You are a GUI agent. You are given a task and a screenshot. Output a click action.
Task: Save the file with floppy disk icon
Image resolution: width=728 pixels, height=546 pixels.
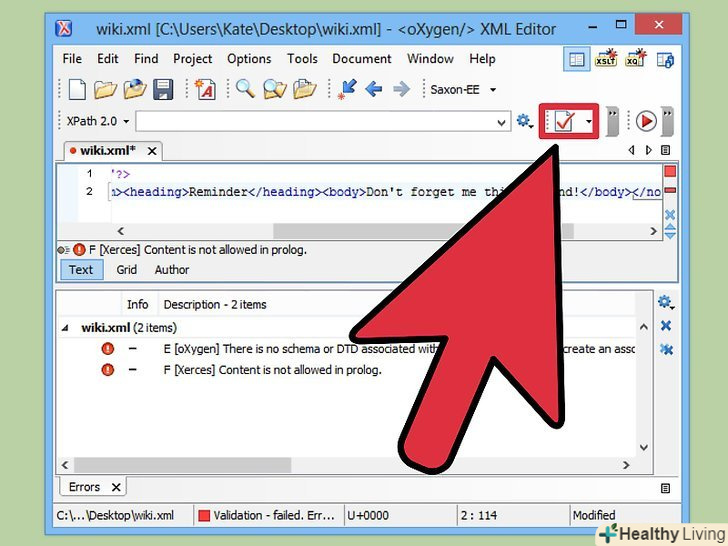point(163,89)
